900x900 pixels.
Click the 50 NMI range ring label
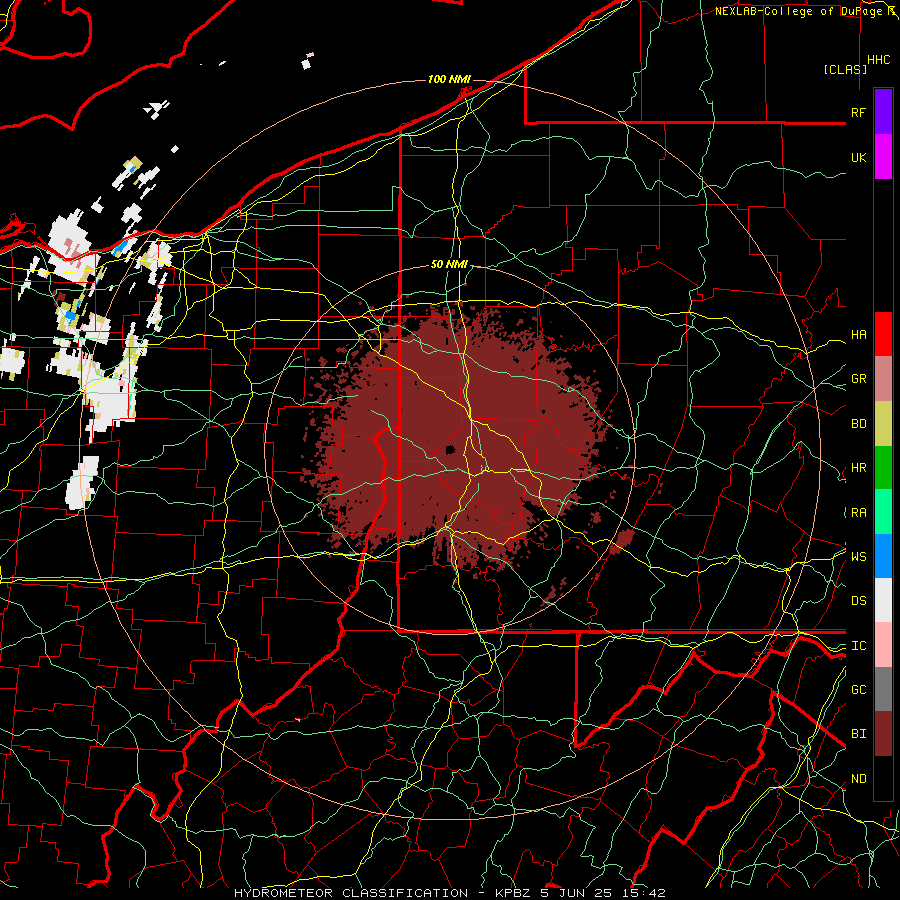(449, 264)
